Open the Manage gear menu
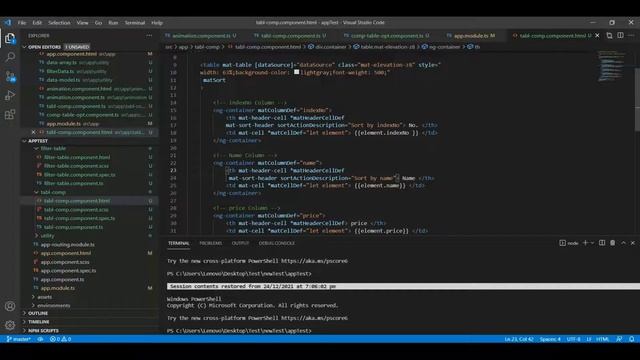The image size is (640, 360). coord(10,325)
